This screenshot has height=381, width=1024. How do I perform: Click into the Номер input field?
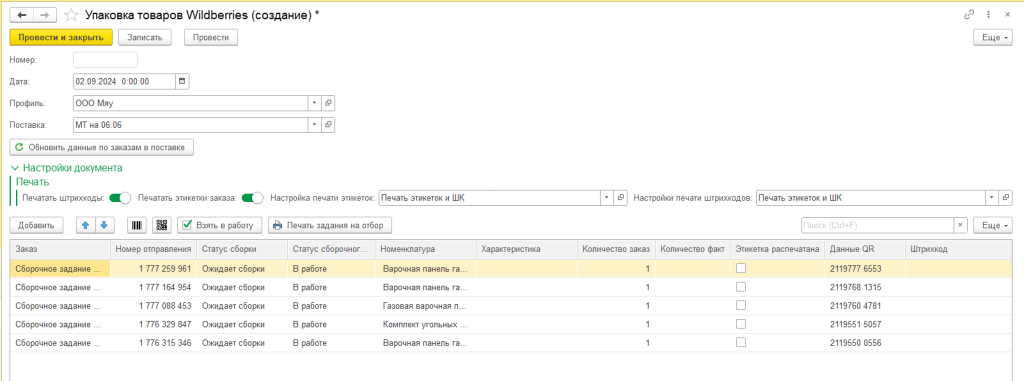point(105,60)
